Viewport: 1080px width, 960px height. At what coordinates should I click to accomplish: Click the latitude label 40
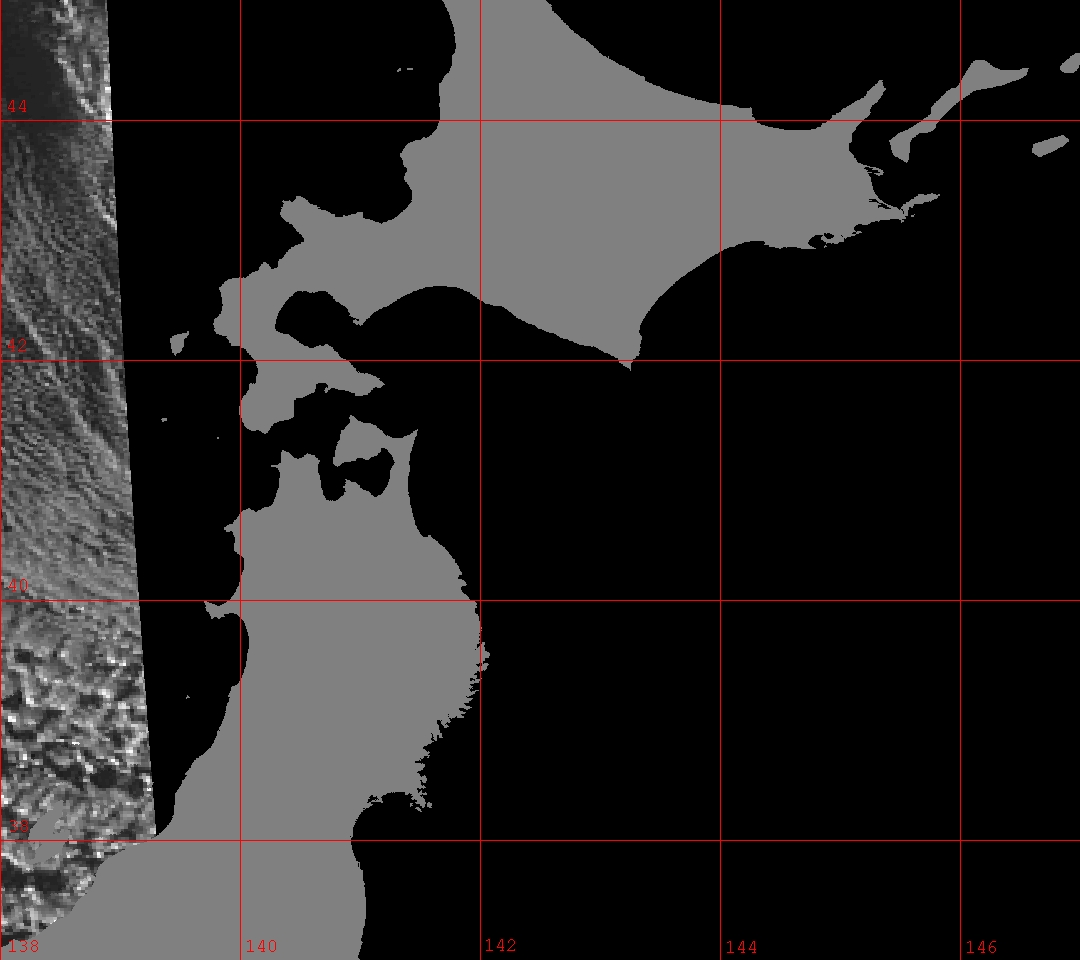(x=18, y=586)
